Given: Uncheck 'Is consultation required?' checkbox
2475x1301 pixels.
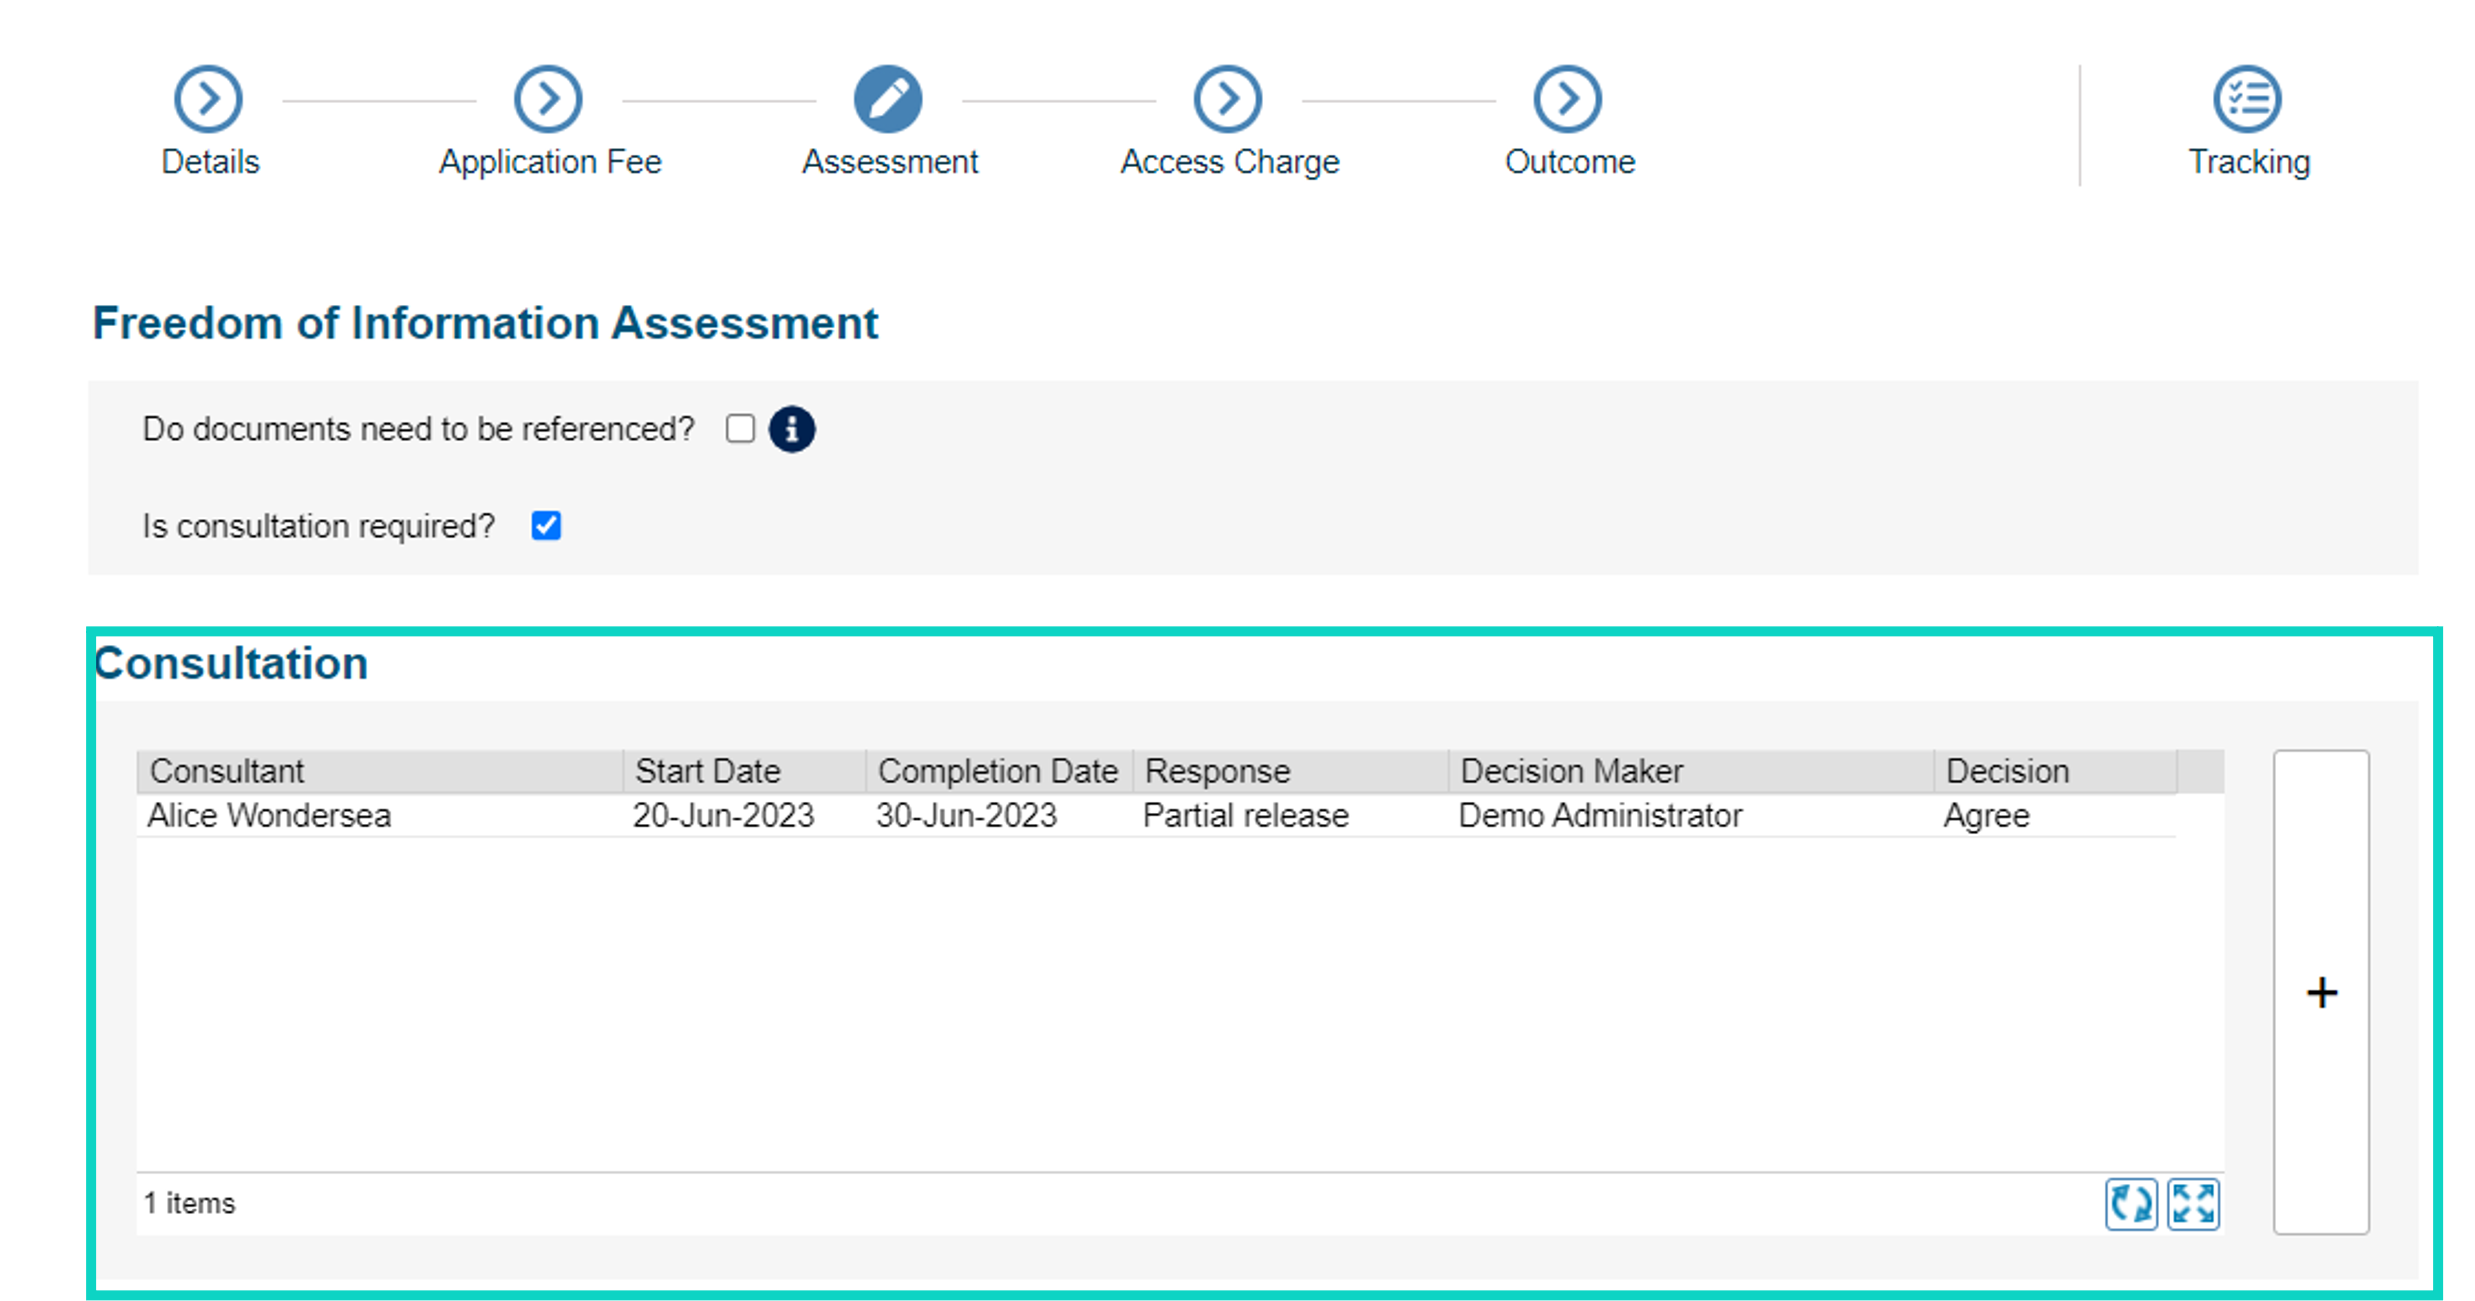Looking at the screenshot, I should [x=546, y=525].
